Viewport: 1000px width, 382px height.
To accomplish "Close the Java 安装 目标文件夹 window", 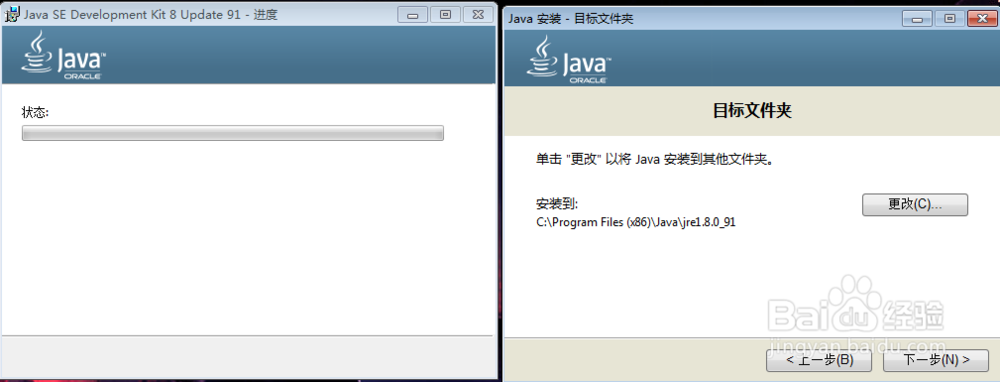I will (982, 18).
